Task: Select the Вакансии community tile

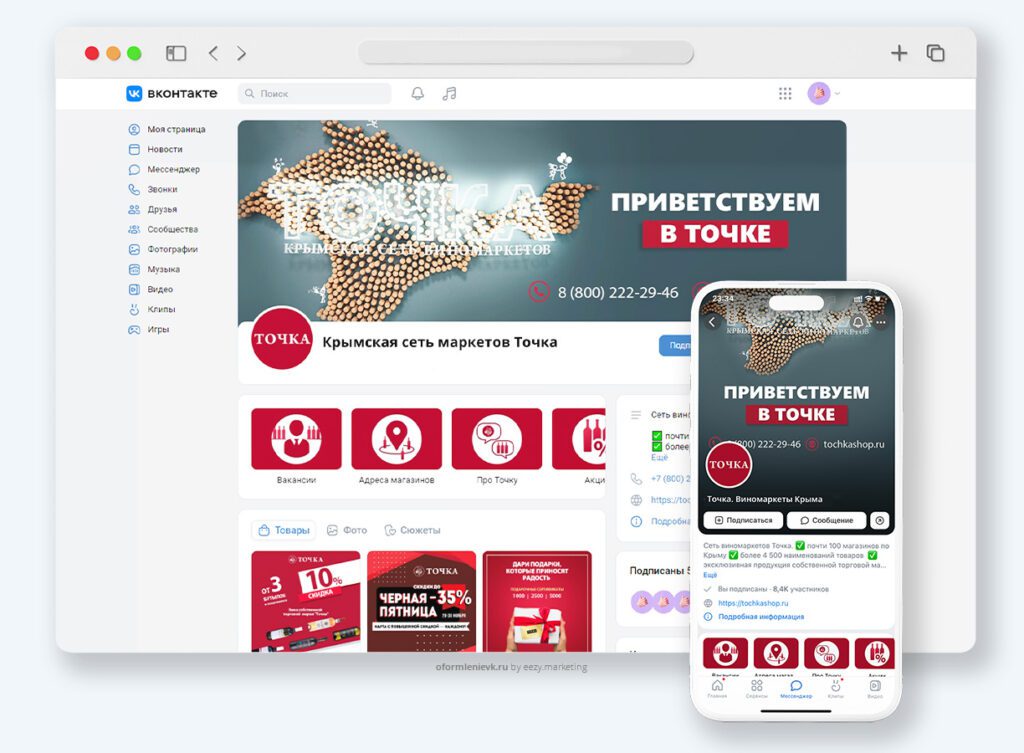Action: [296, 438]
